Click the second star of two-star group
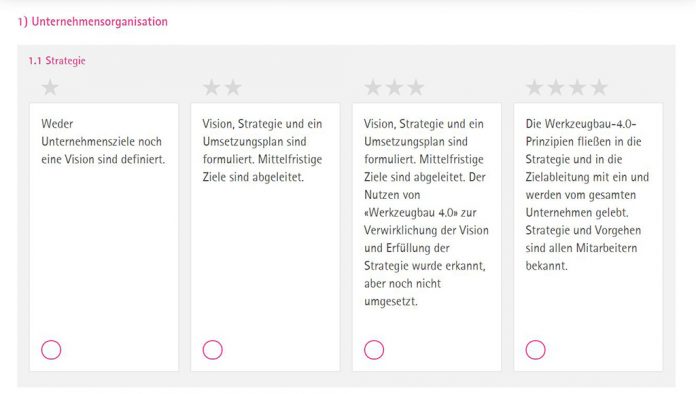This screenshot has height=394, width=696. [233, 87]
